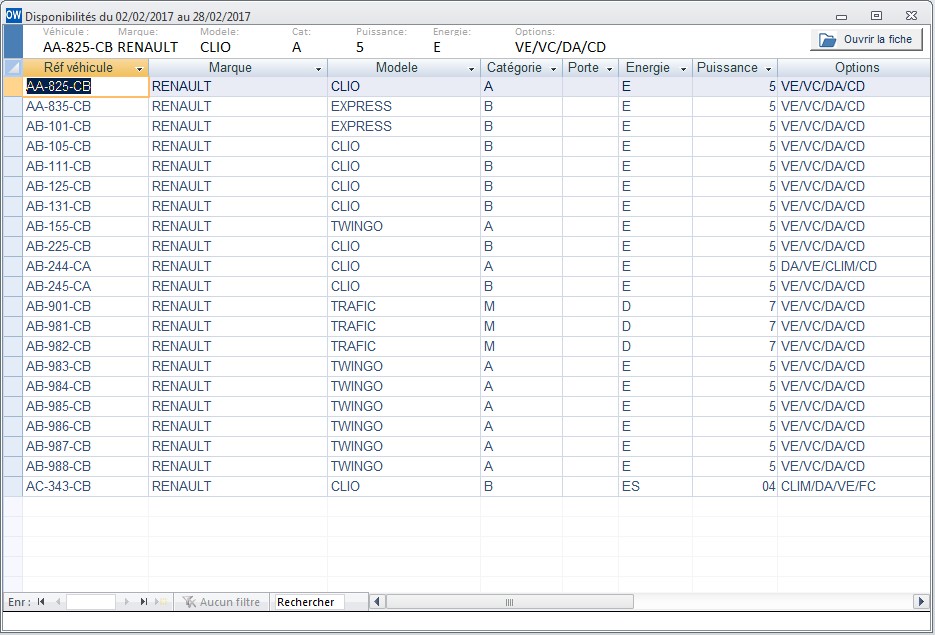The image size is (935, 635).
Task: Select the AB-225-CB reference cell
Action: coord(86,246)
